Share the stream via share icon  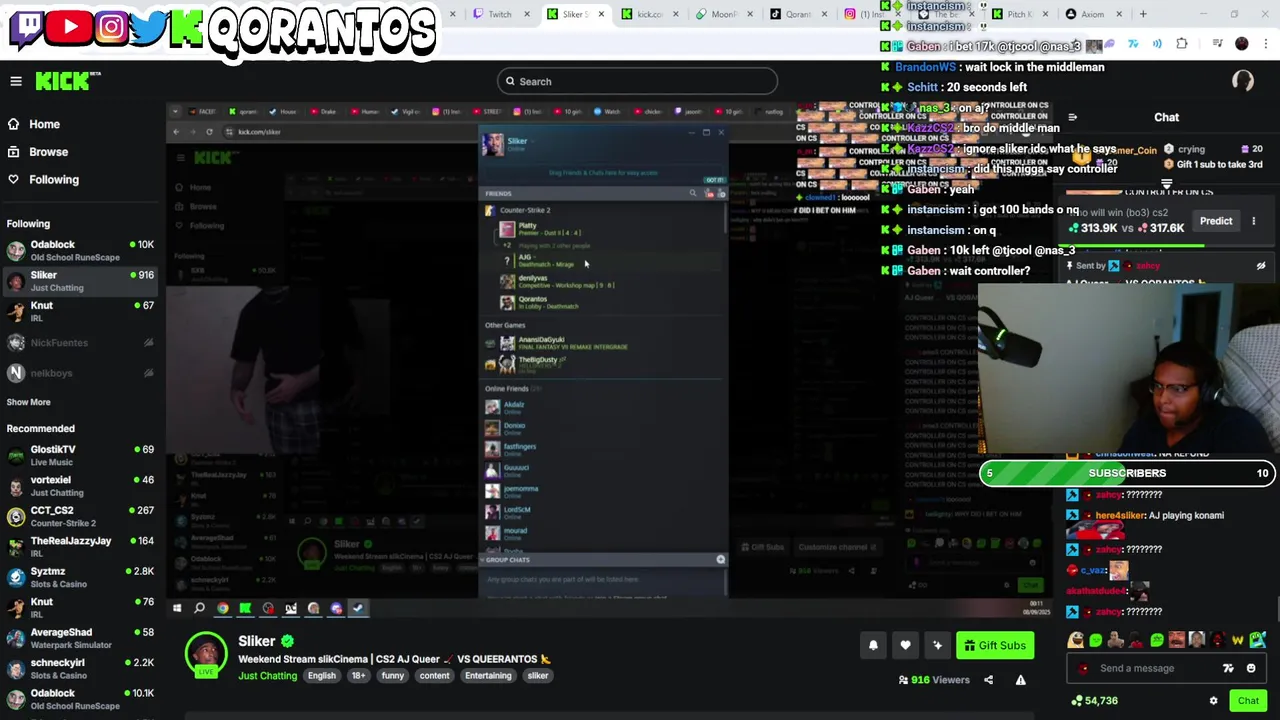(988, 680)
